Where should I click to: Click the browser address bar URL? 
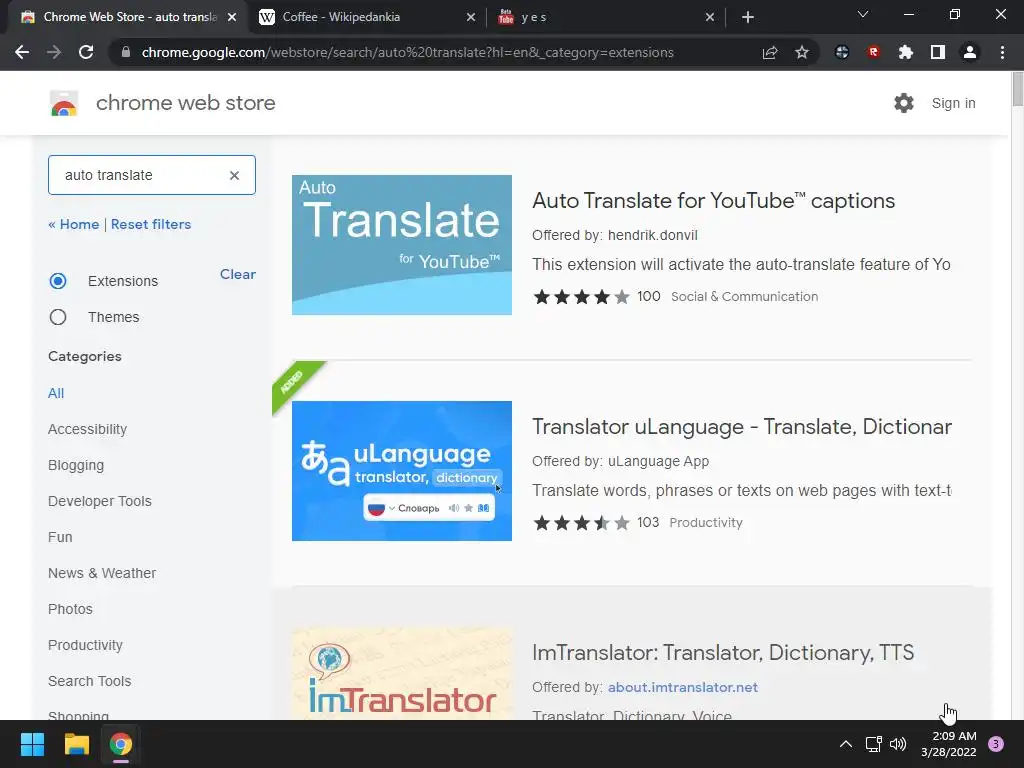[408, 52]
